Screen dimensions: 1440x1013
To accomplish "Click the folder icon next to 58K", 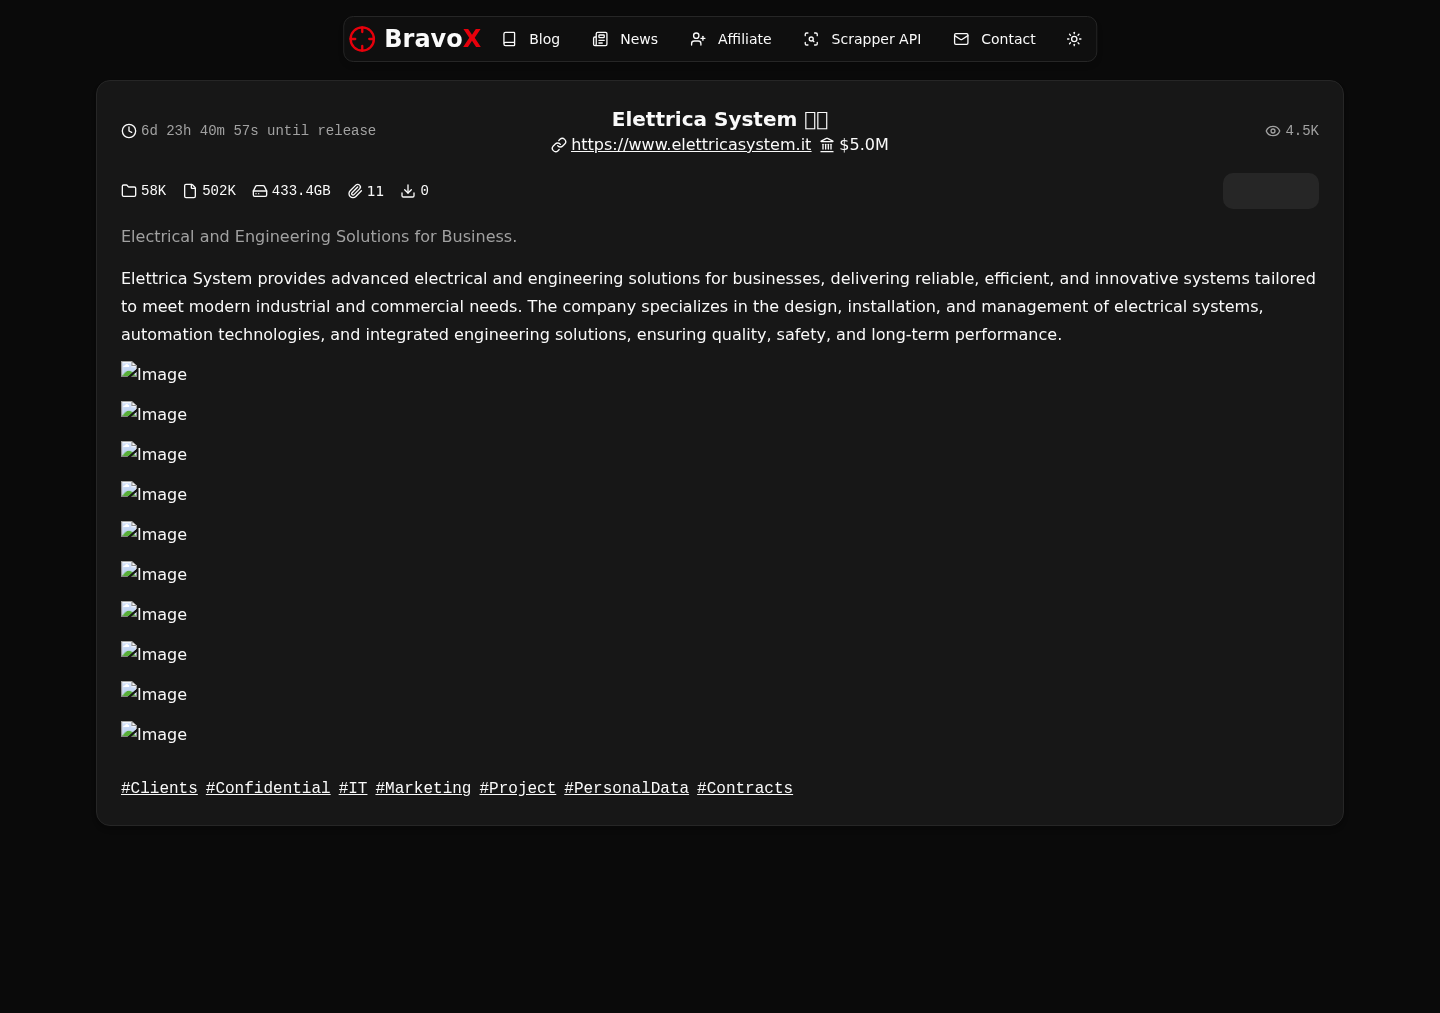I will click(129, 191).
